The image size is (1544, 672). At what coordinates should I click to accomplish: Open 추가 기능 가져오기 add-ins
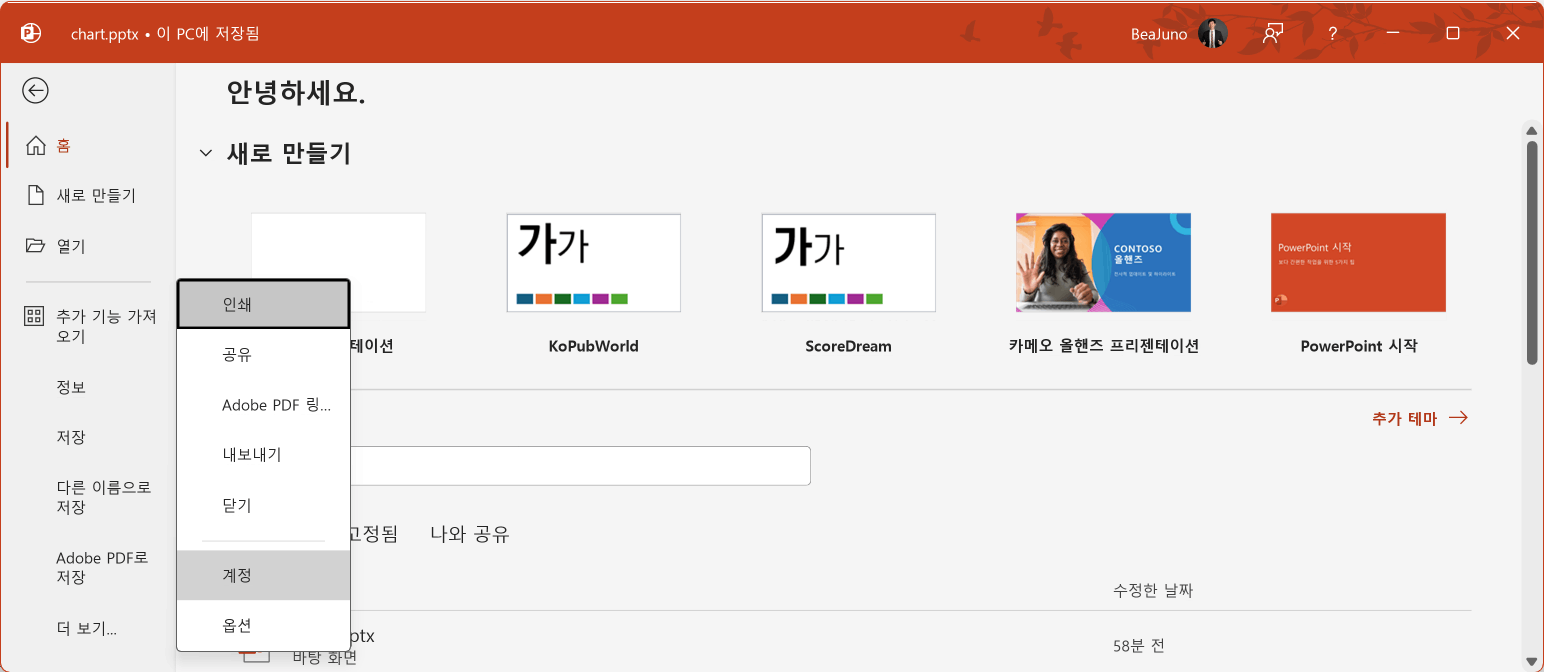click(90, 326)
